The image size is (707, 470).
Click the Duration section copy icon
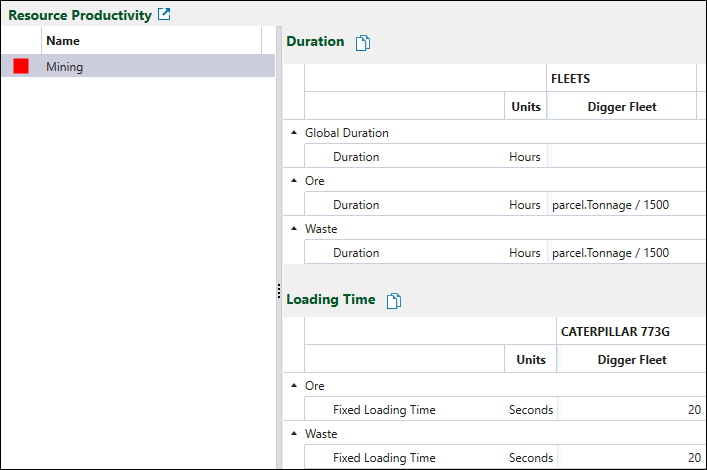point(363,42)
